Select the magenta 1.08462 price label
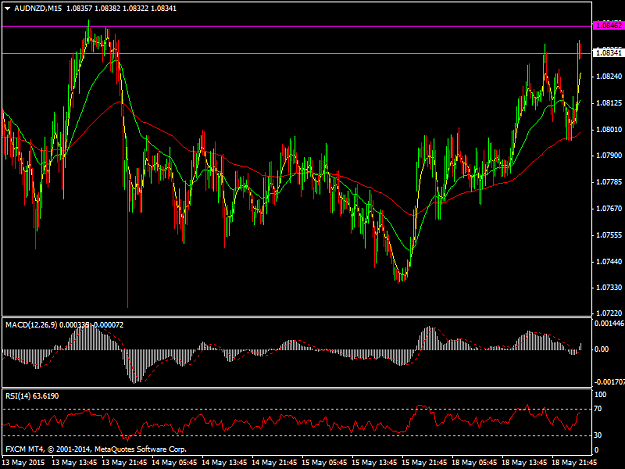This screenshot has height=469, width=625. tap(608, 26)
